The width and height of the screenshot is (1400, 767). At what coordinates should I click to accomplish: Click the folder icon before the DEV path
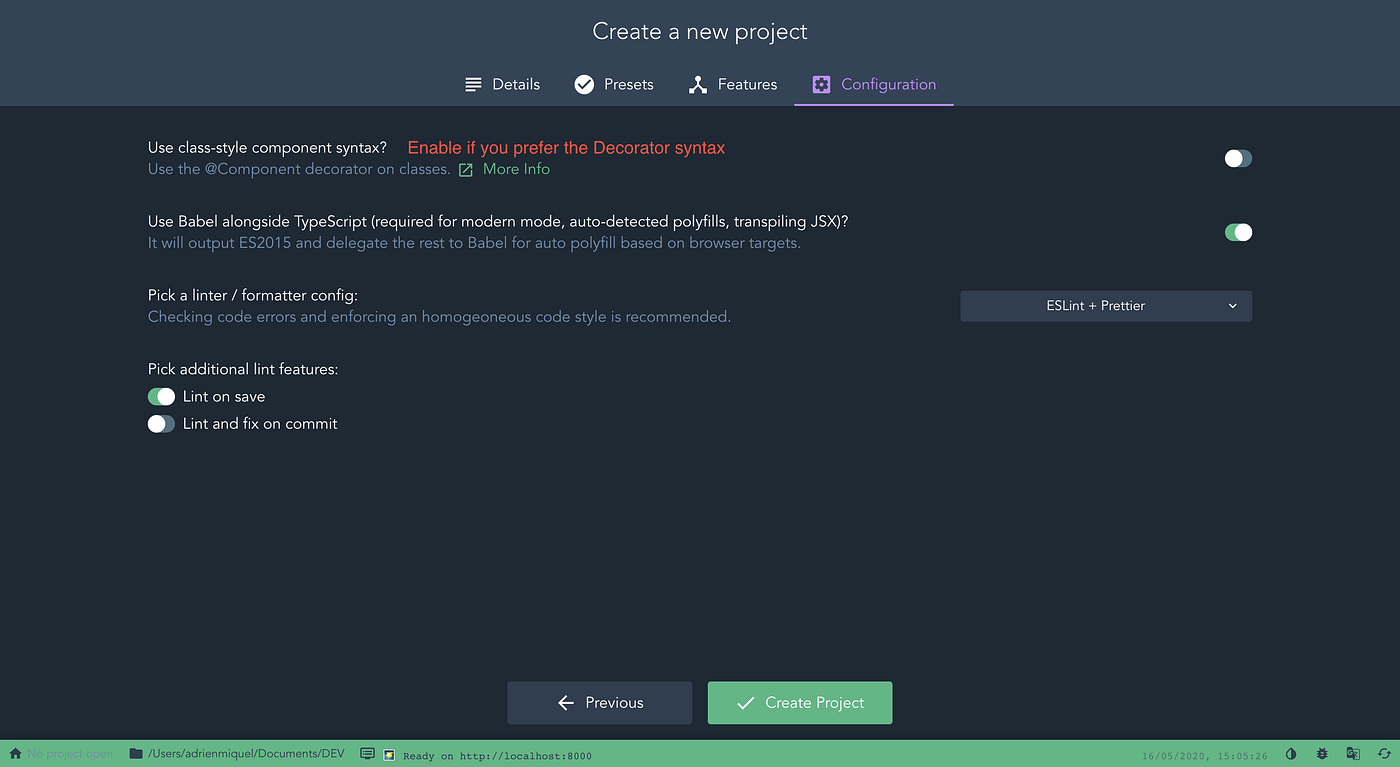click(x=134, y=753)
